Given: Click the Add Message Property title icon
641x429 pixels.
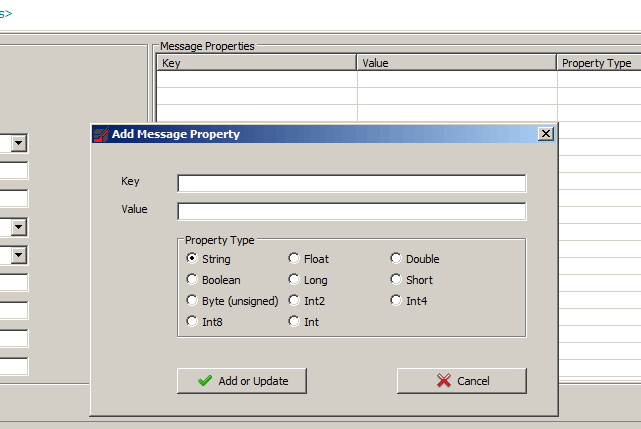Looking at the screenshot, I should 100,134.
